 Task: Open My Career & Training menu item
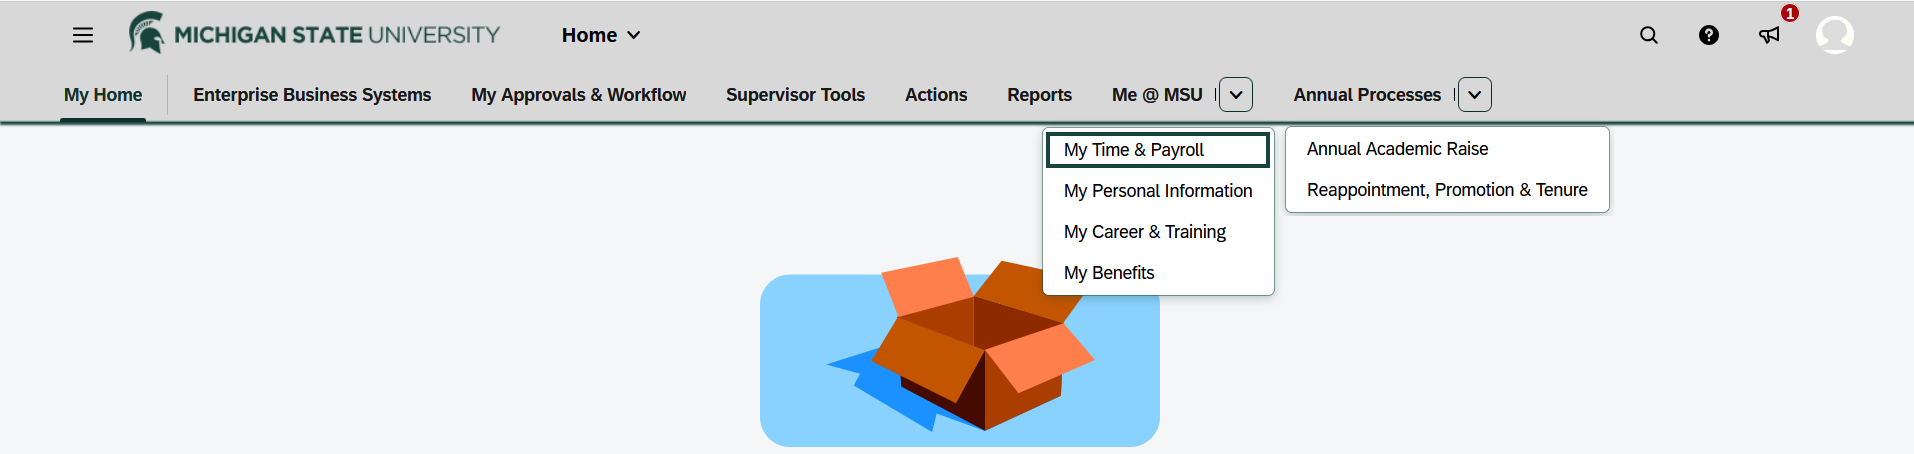click(x=1158, y=232)
